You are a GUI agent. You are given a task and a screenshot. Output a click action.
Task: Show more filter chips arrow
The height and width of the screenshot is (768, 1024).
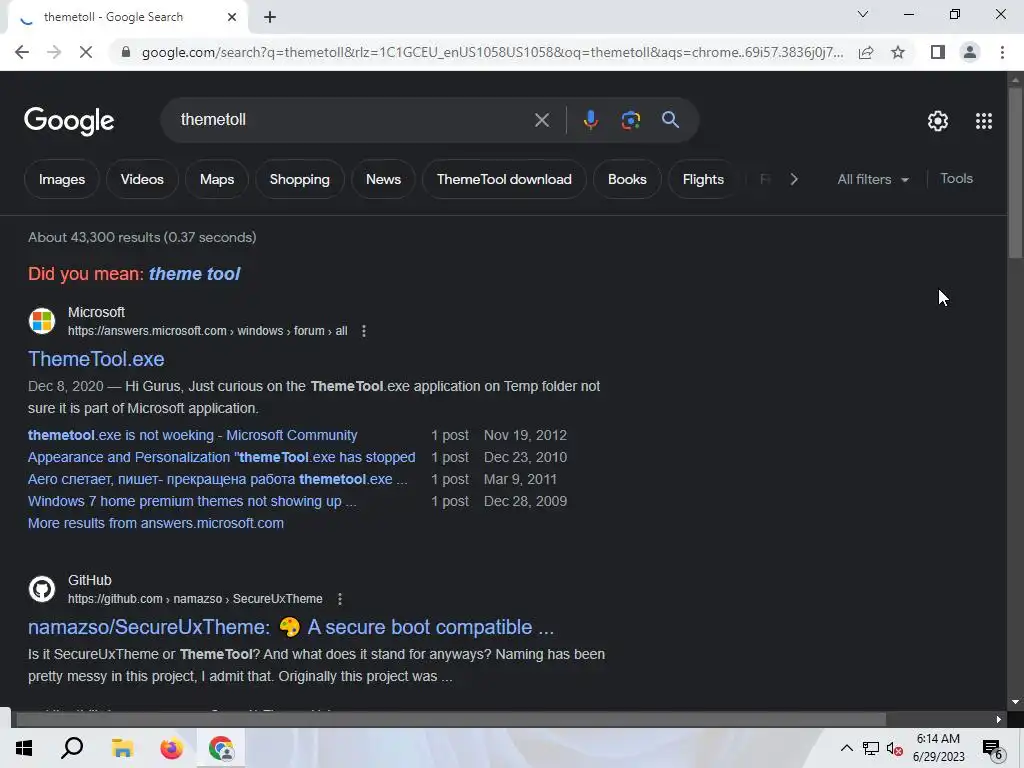(x=793, y=179)
